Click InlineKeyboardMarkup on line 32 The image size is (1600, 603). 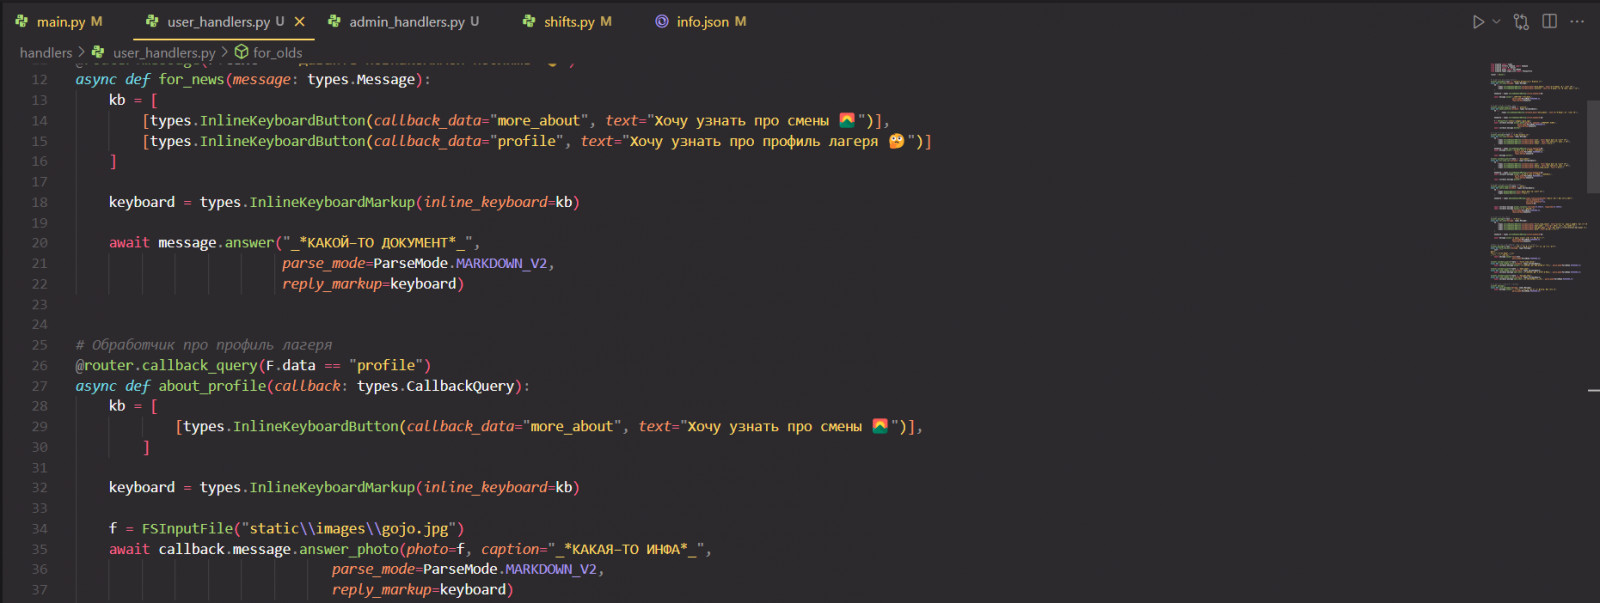[x=332, y=487]
